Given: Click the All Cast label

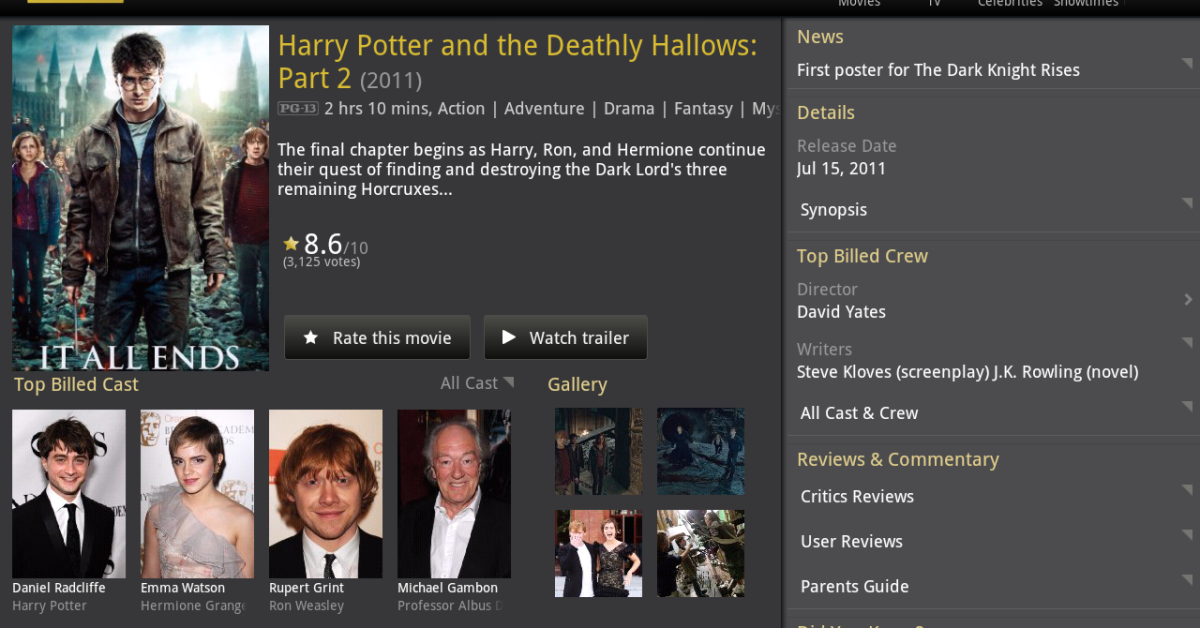Looking at the screenshot, I should coord(469,383).
